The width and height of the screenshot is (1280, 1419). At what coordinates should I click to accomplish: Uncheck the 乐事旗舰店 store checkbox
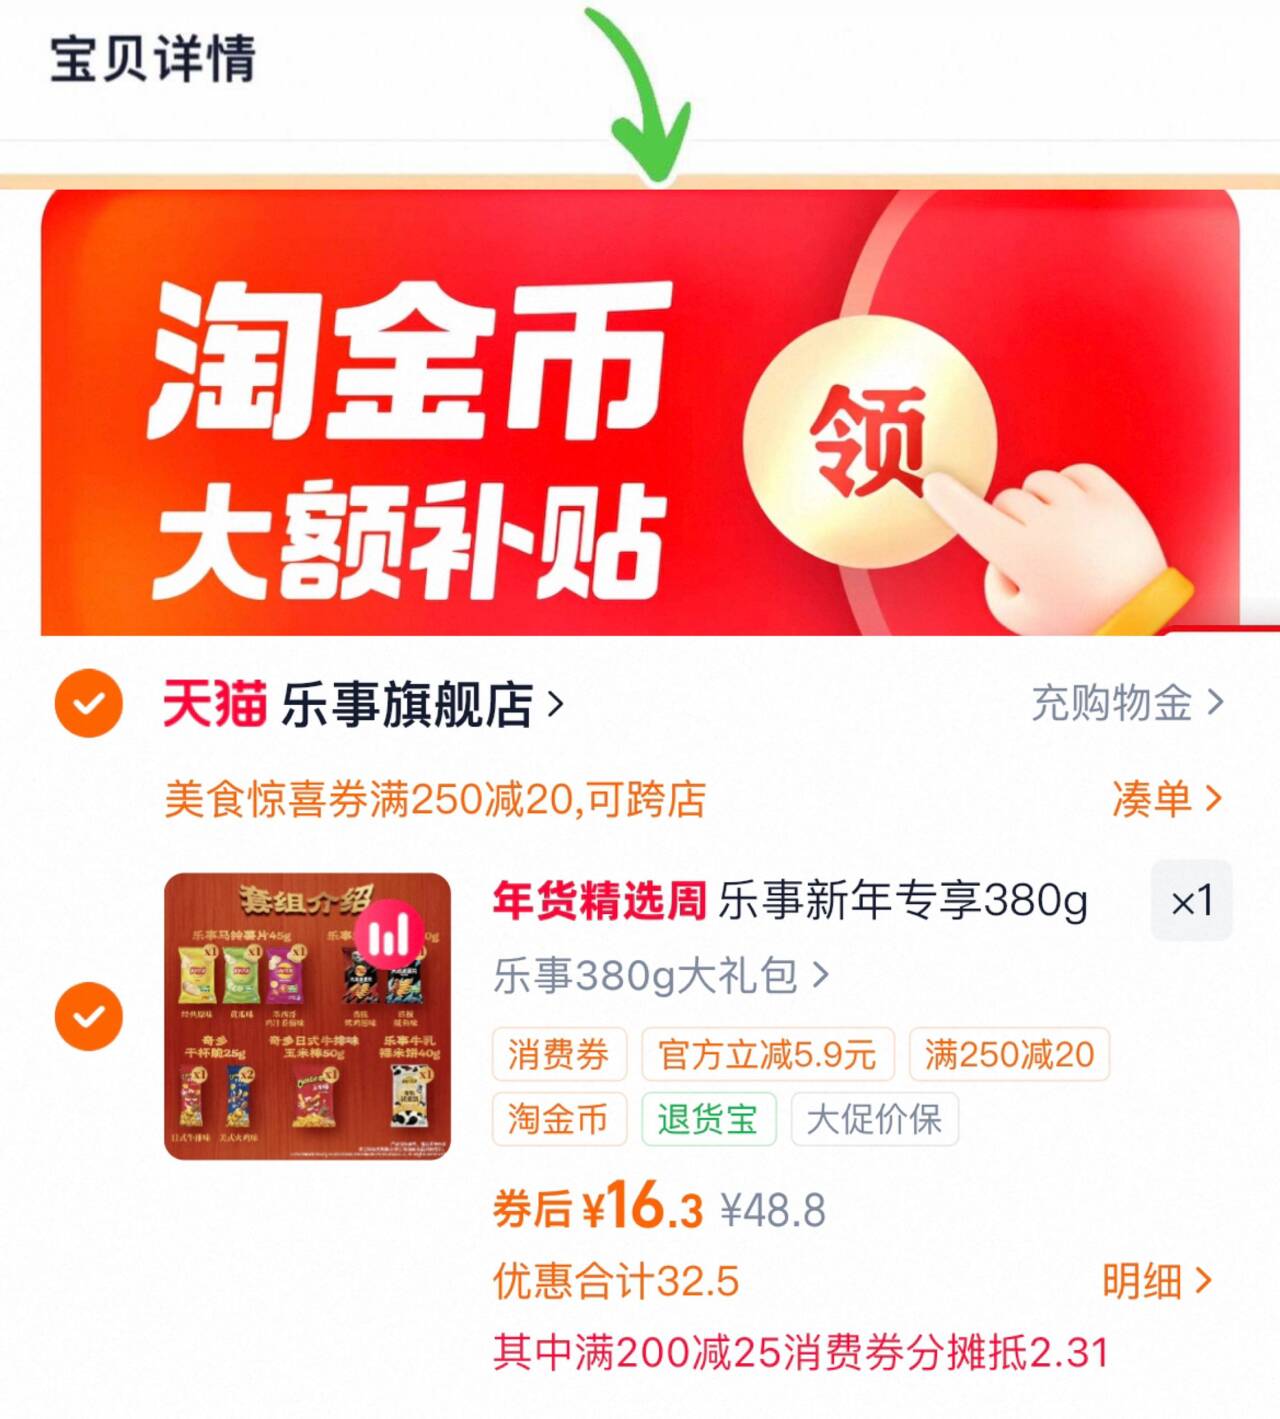coord(89,704)
